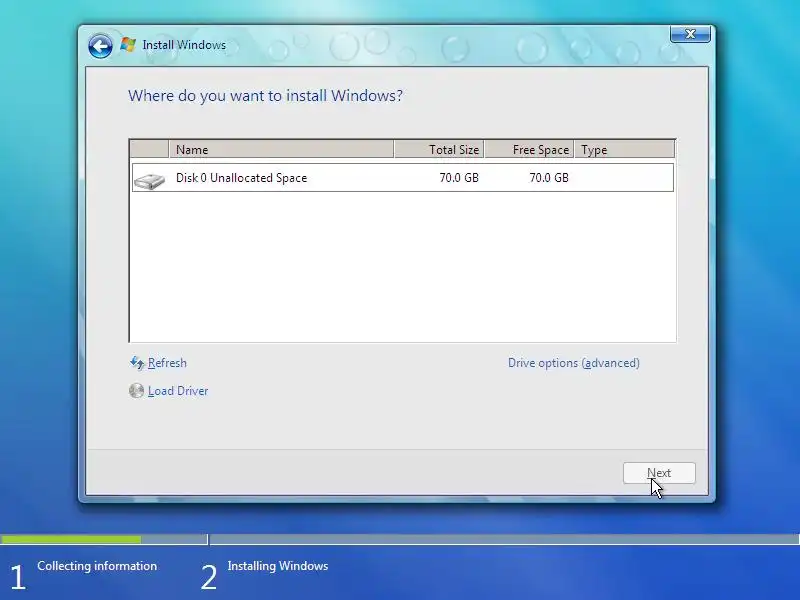Click the Load Driver disc icon
Viewport: 800px width, 600px height.
click(136, 391)
